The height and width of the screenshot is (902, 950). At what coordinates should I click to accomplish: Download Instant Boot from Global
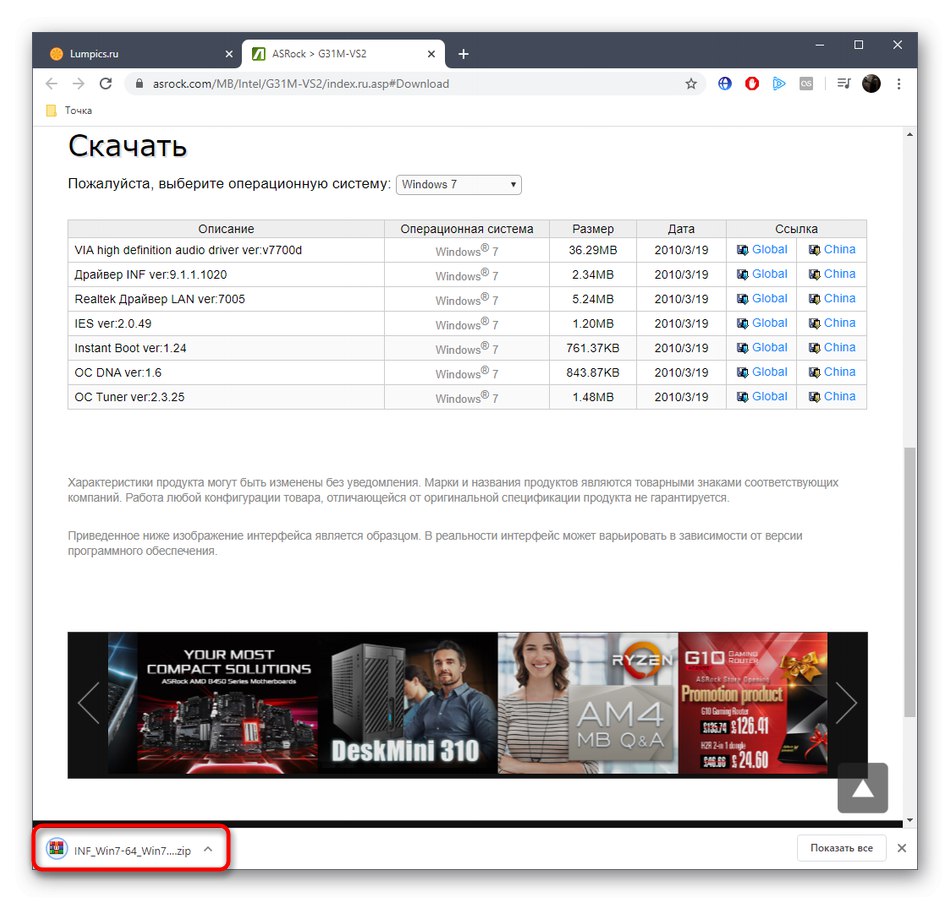[x=769, y=348]
